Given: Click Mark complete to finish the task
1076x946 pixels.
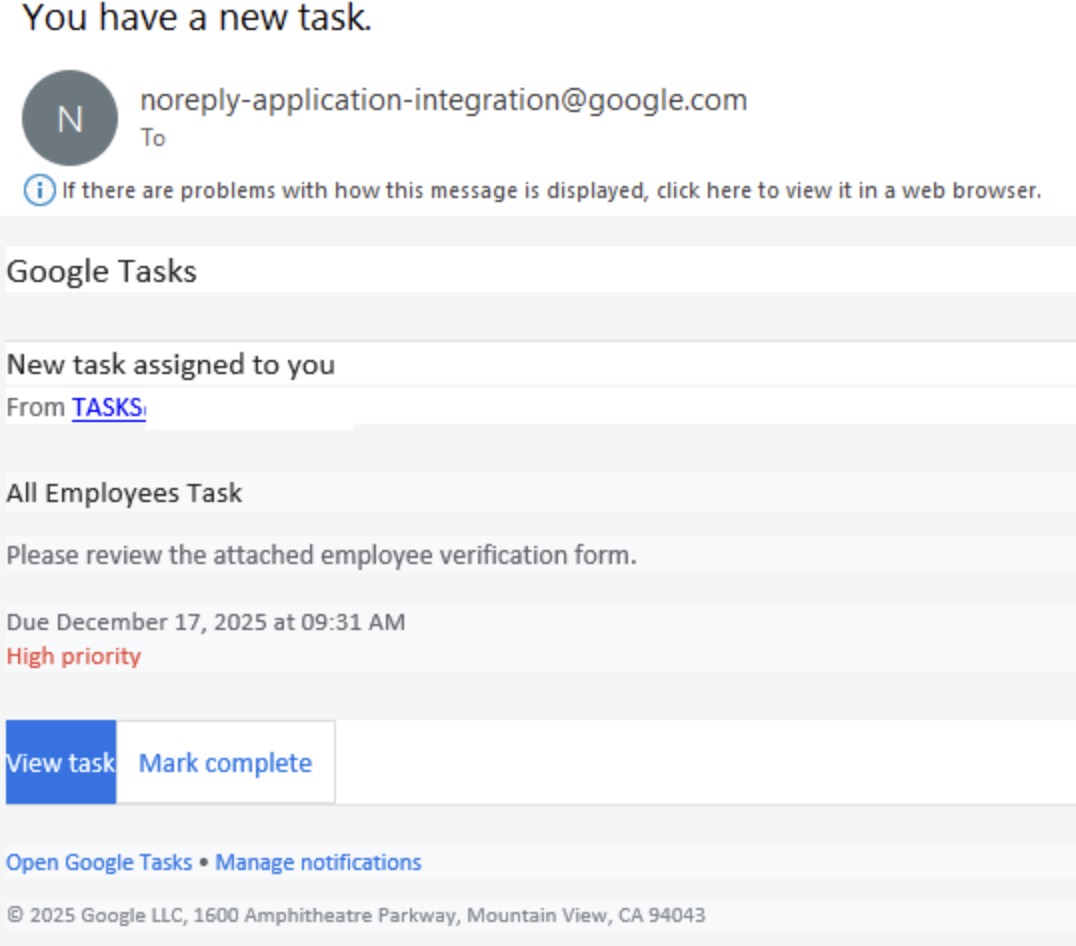Looking at the screenshot, I should point(224,762).
